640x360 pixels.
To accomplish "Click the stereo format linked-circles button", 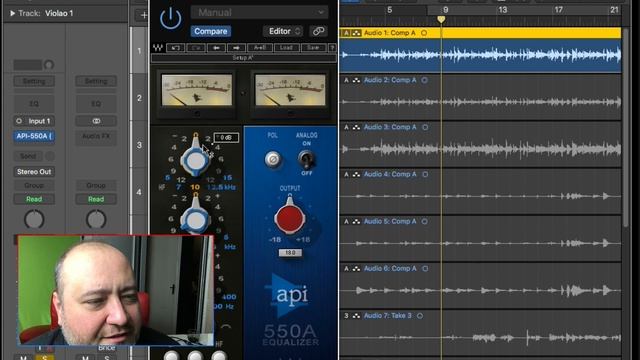I will click(x=96, y=121).
